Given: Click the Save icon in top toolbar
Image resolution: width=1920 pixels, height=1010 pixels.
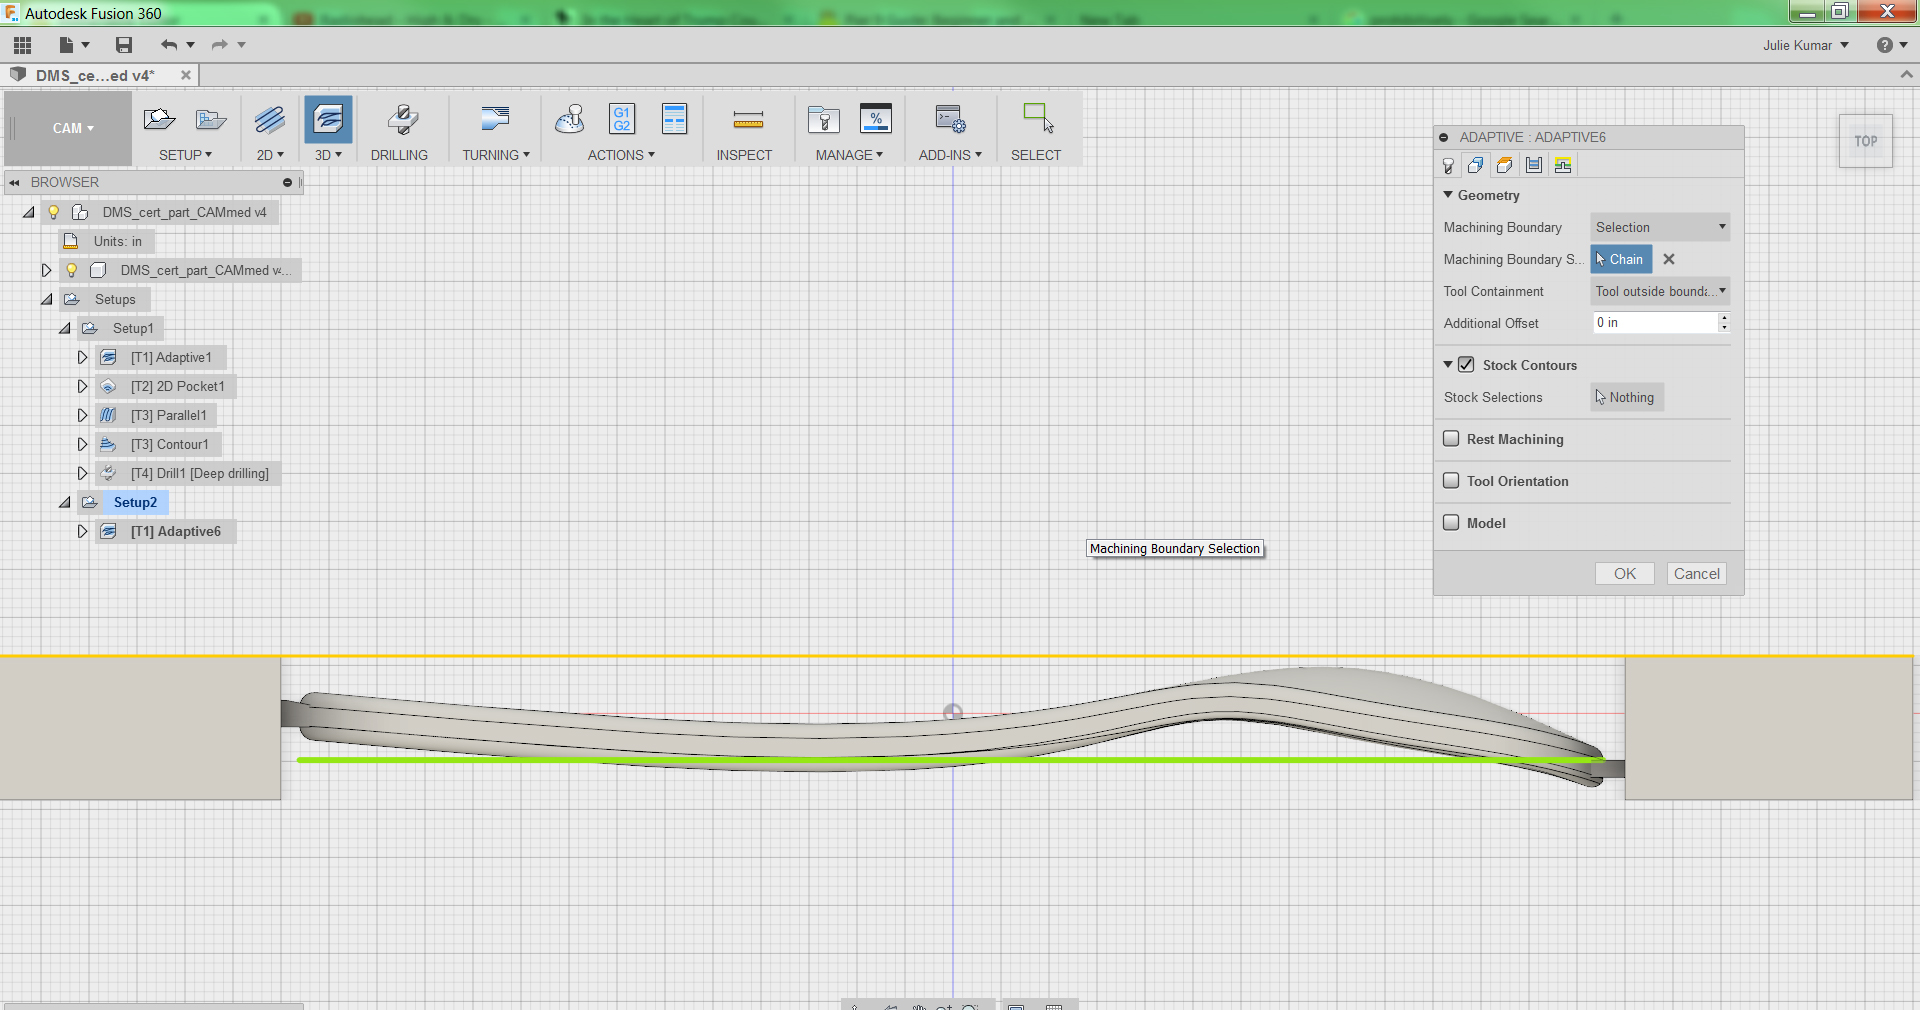Looking at the screenshot, I should click(124, 45).
